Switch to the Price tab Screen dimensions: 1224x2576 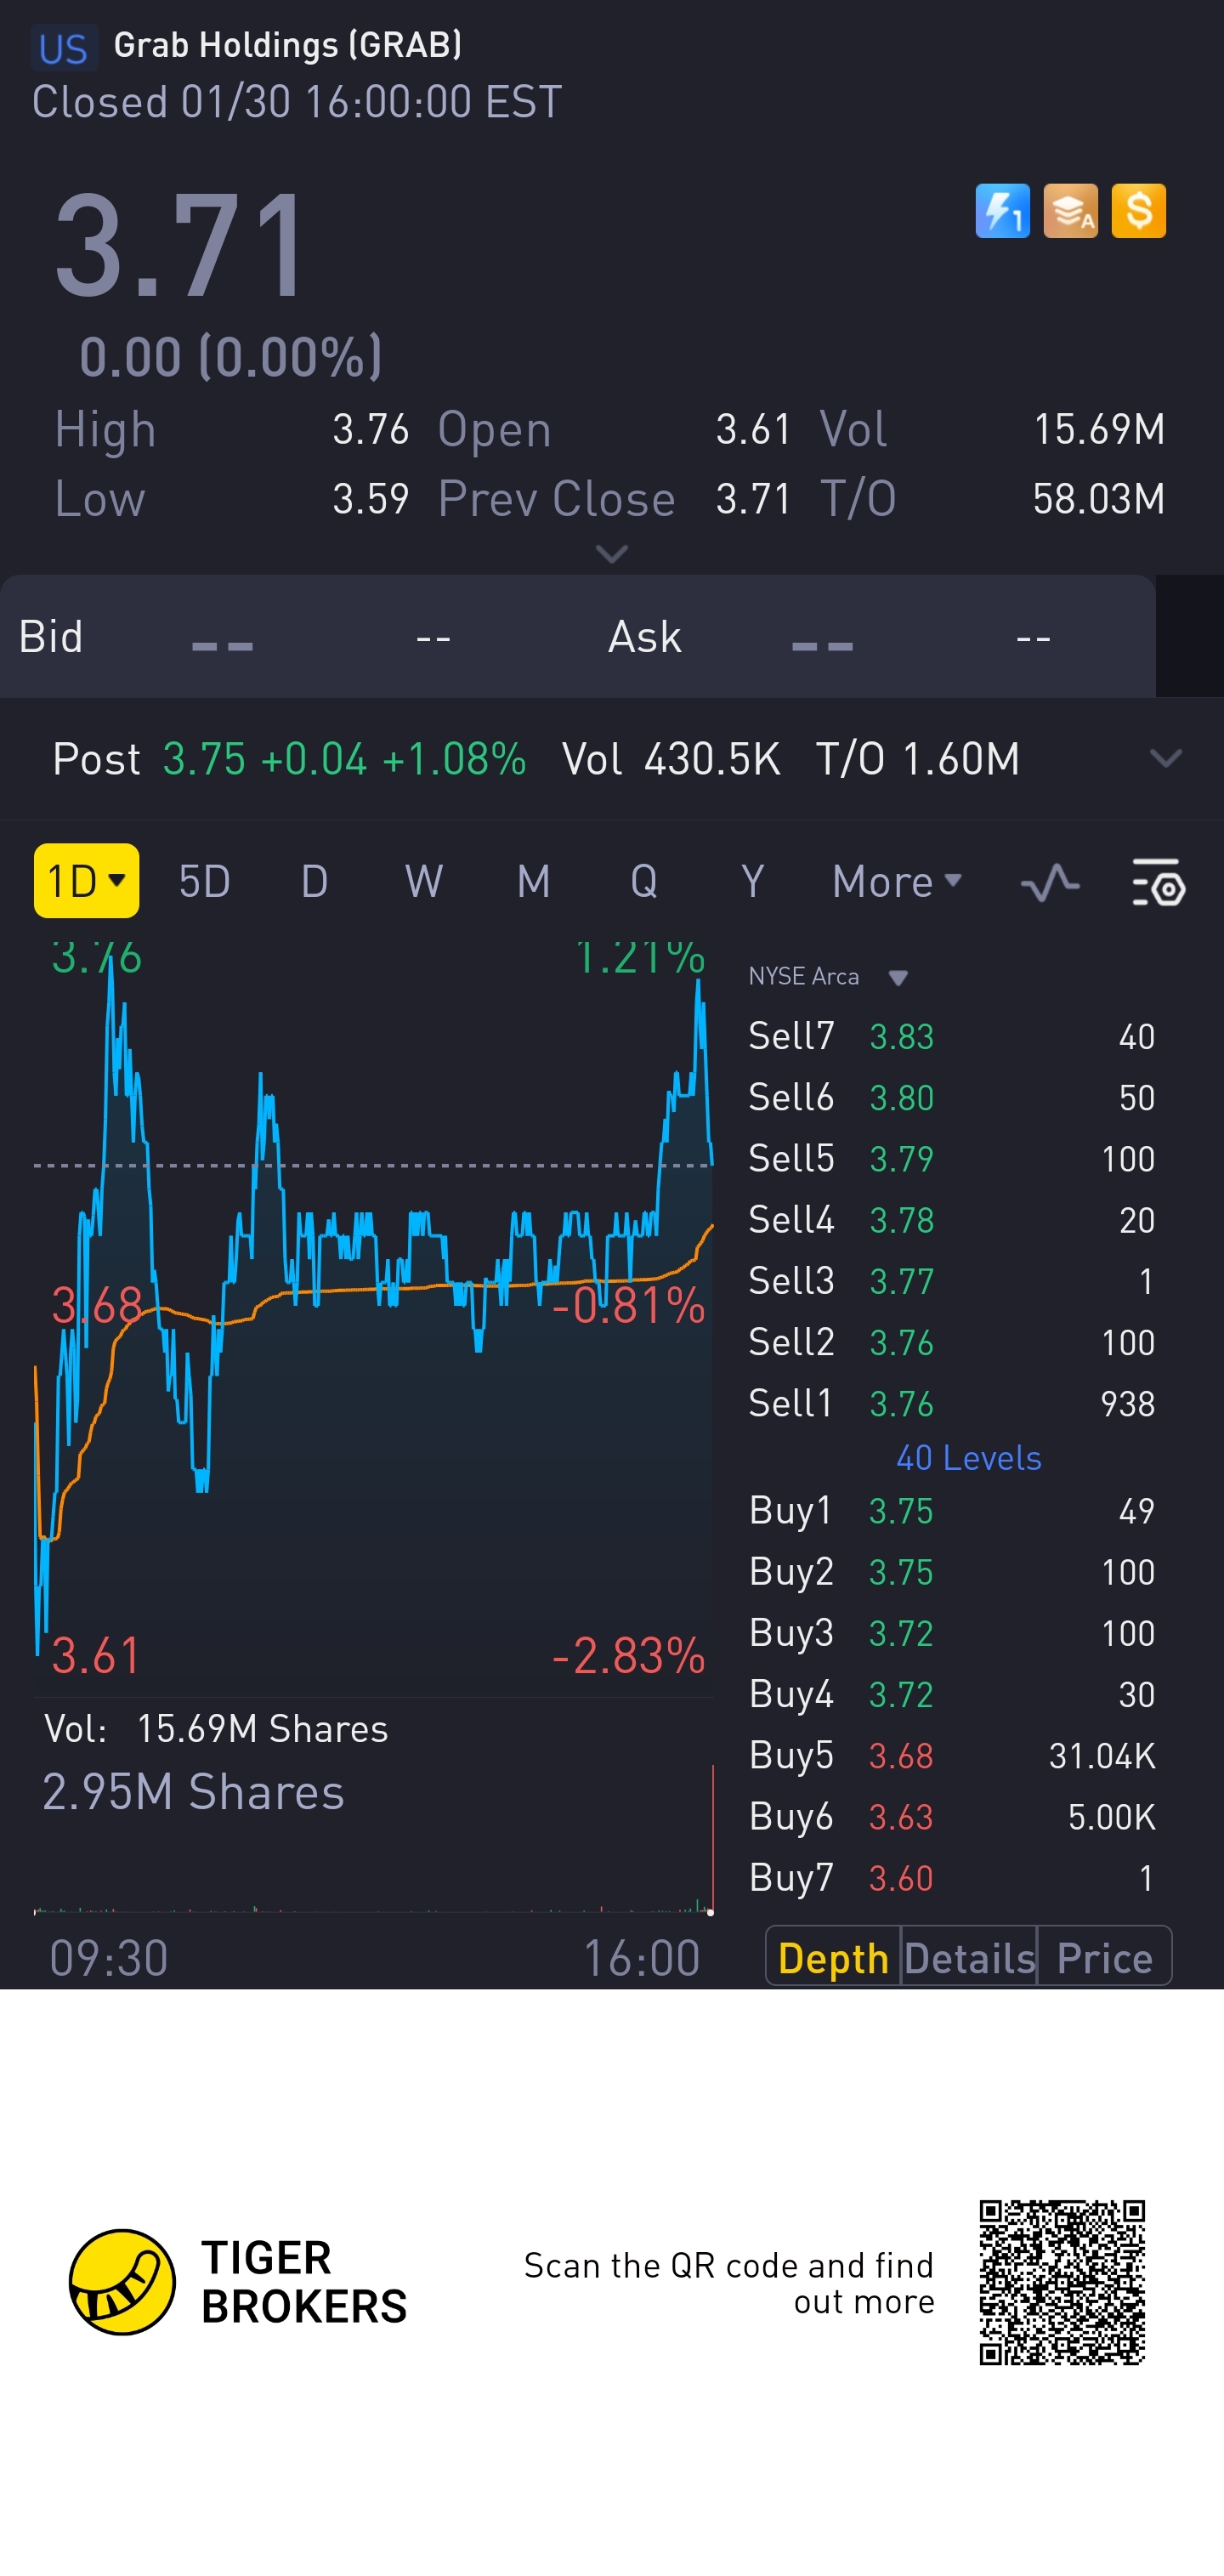coord(1104,1957)
